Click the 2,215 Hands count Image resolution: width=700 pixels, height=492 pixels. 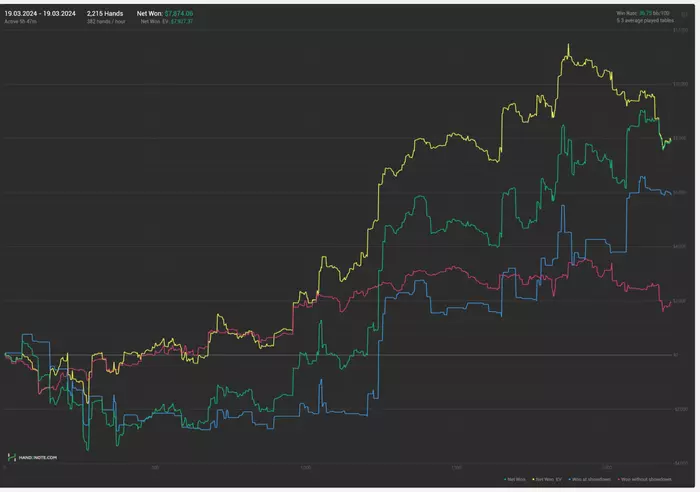[105, 13]
